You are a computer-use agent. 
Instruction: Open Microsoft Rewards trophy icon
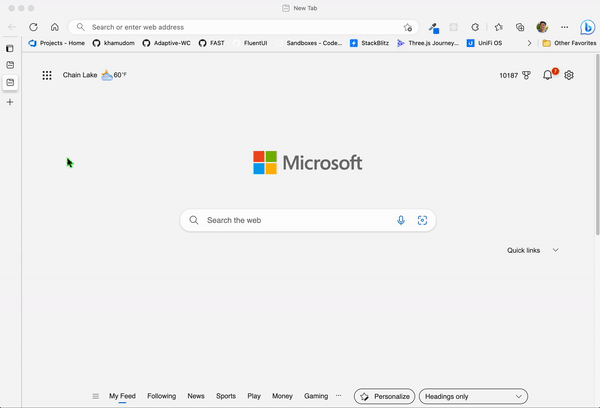coord(527,75)
